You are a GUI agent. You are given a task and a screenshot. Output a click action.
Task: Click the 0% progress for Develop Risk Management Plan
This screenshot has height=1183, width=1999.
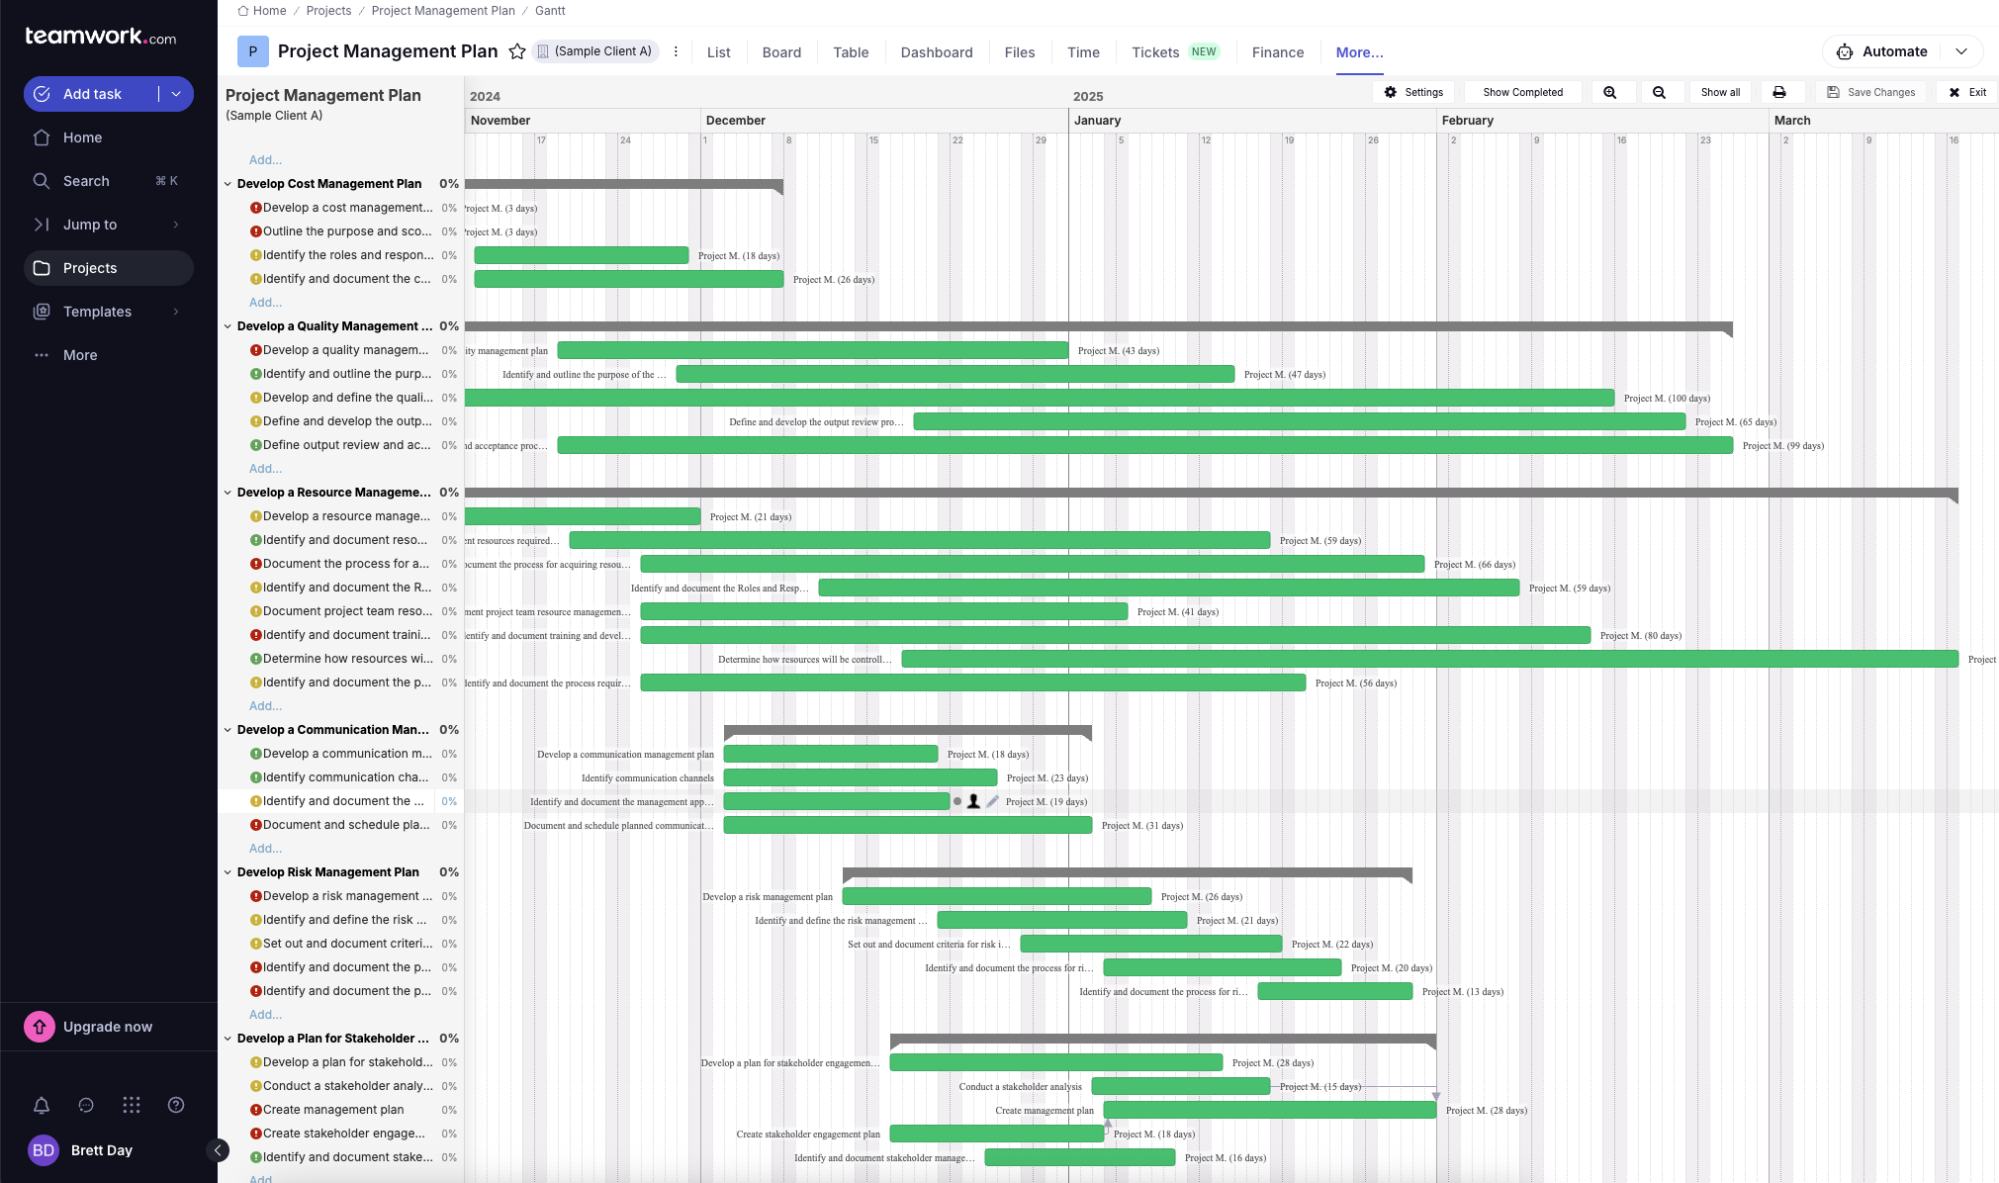(449, 872)
